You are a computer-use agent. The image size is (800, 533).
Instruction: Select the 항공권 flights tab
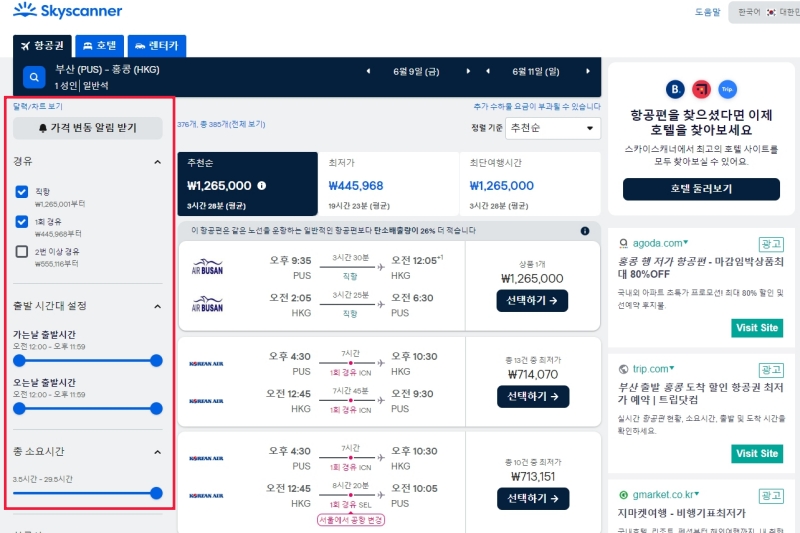pyautogui.click(x=43, y=46)
